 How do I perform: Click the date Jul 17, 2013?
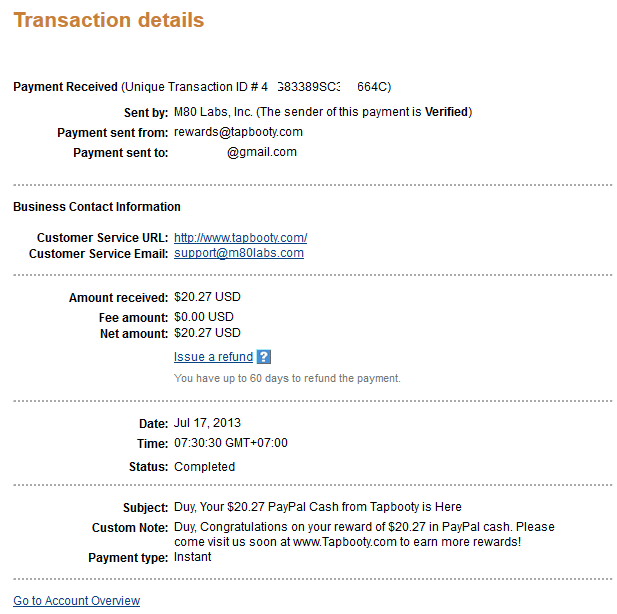[207, 423]
